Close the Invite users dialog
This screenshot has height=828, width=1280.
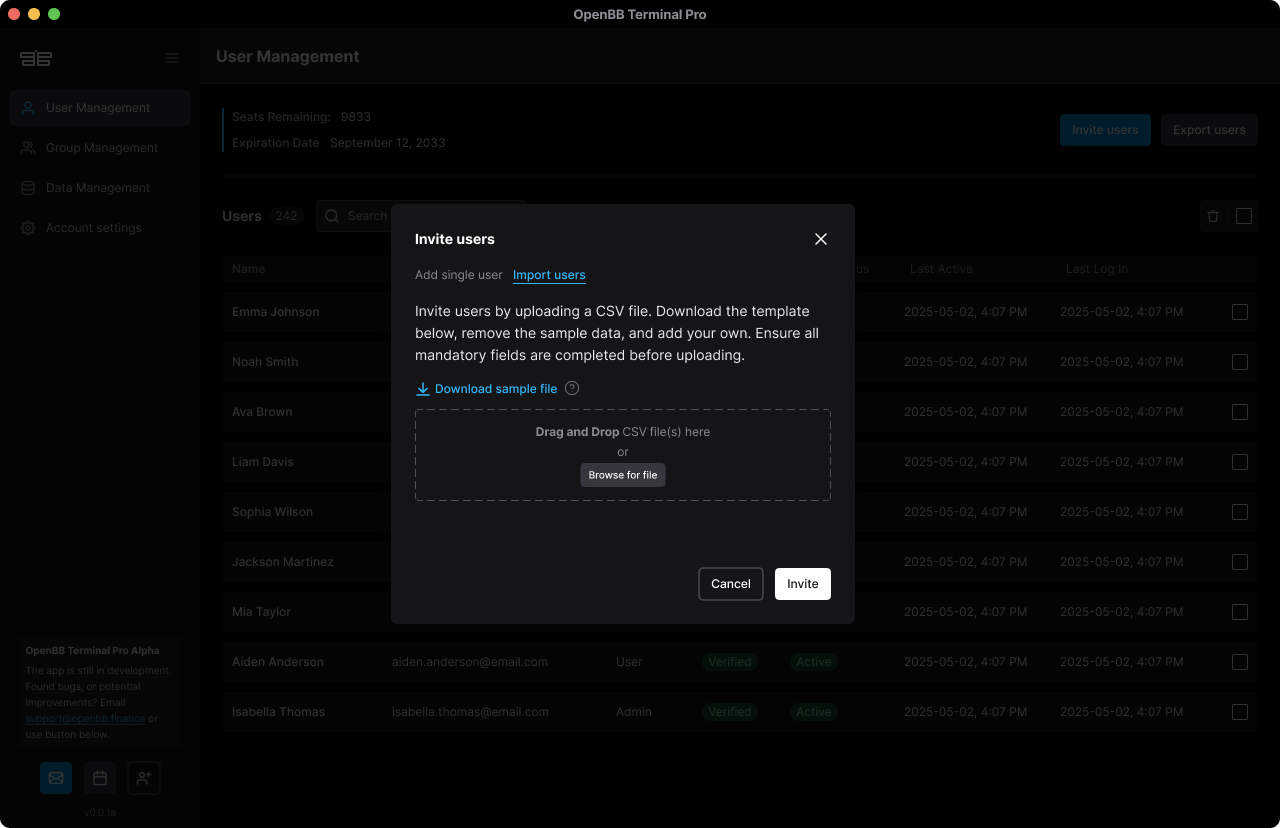click(x=821, y=239)
